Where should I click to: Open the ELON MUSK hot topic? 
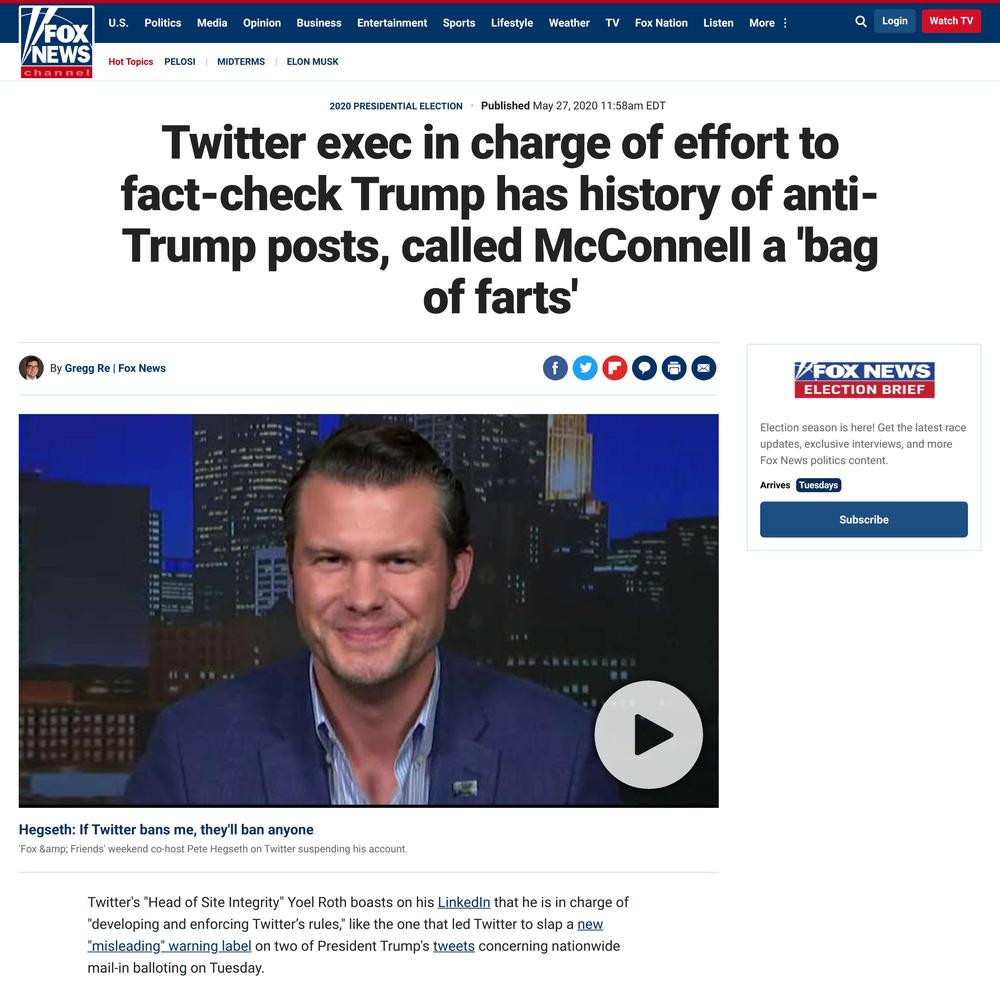pyautogui.click(x=312, y=62)
